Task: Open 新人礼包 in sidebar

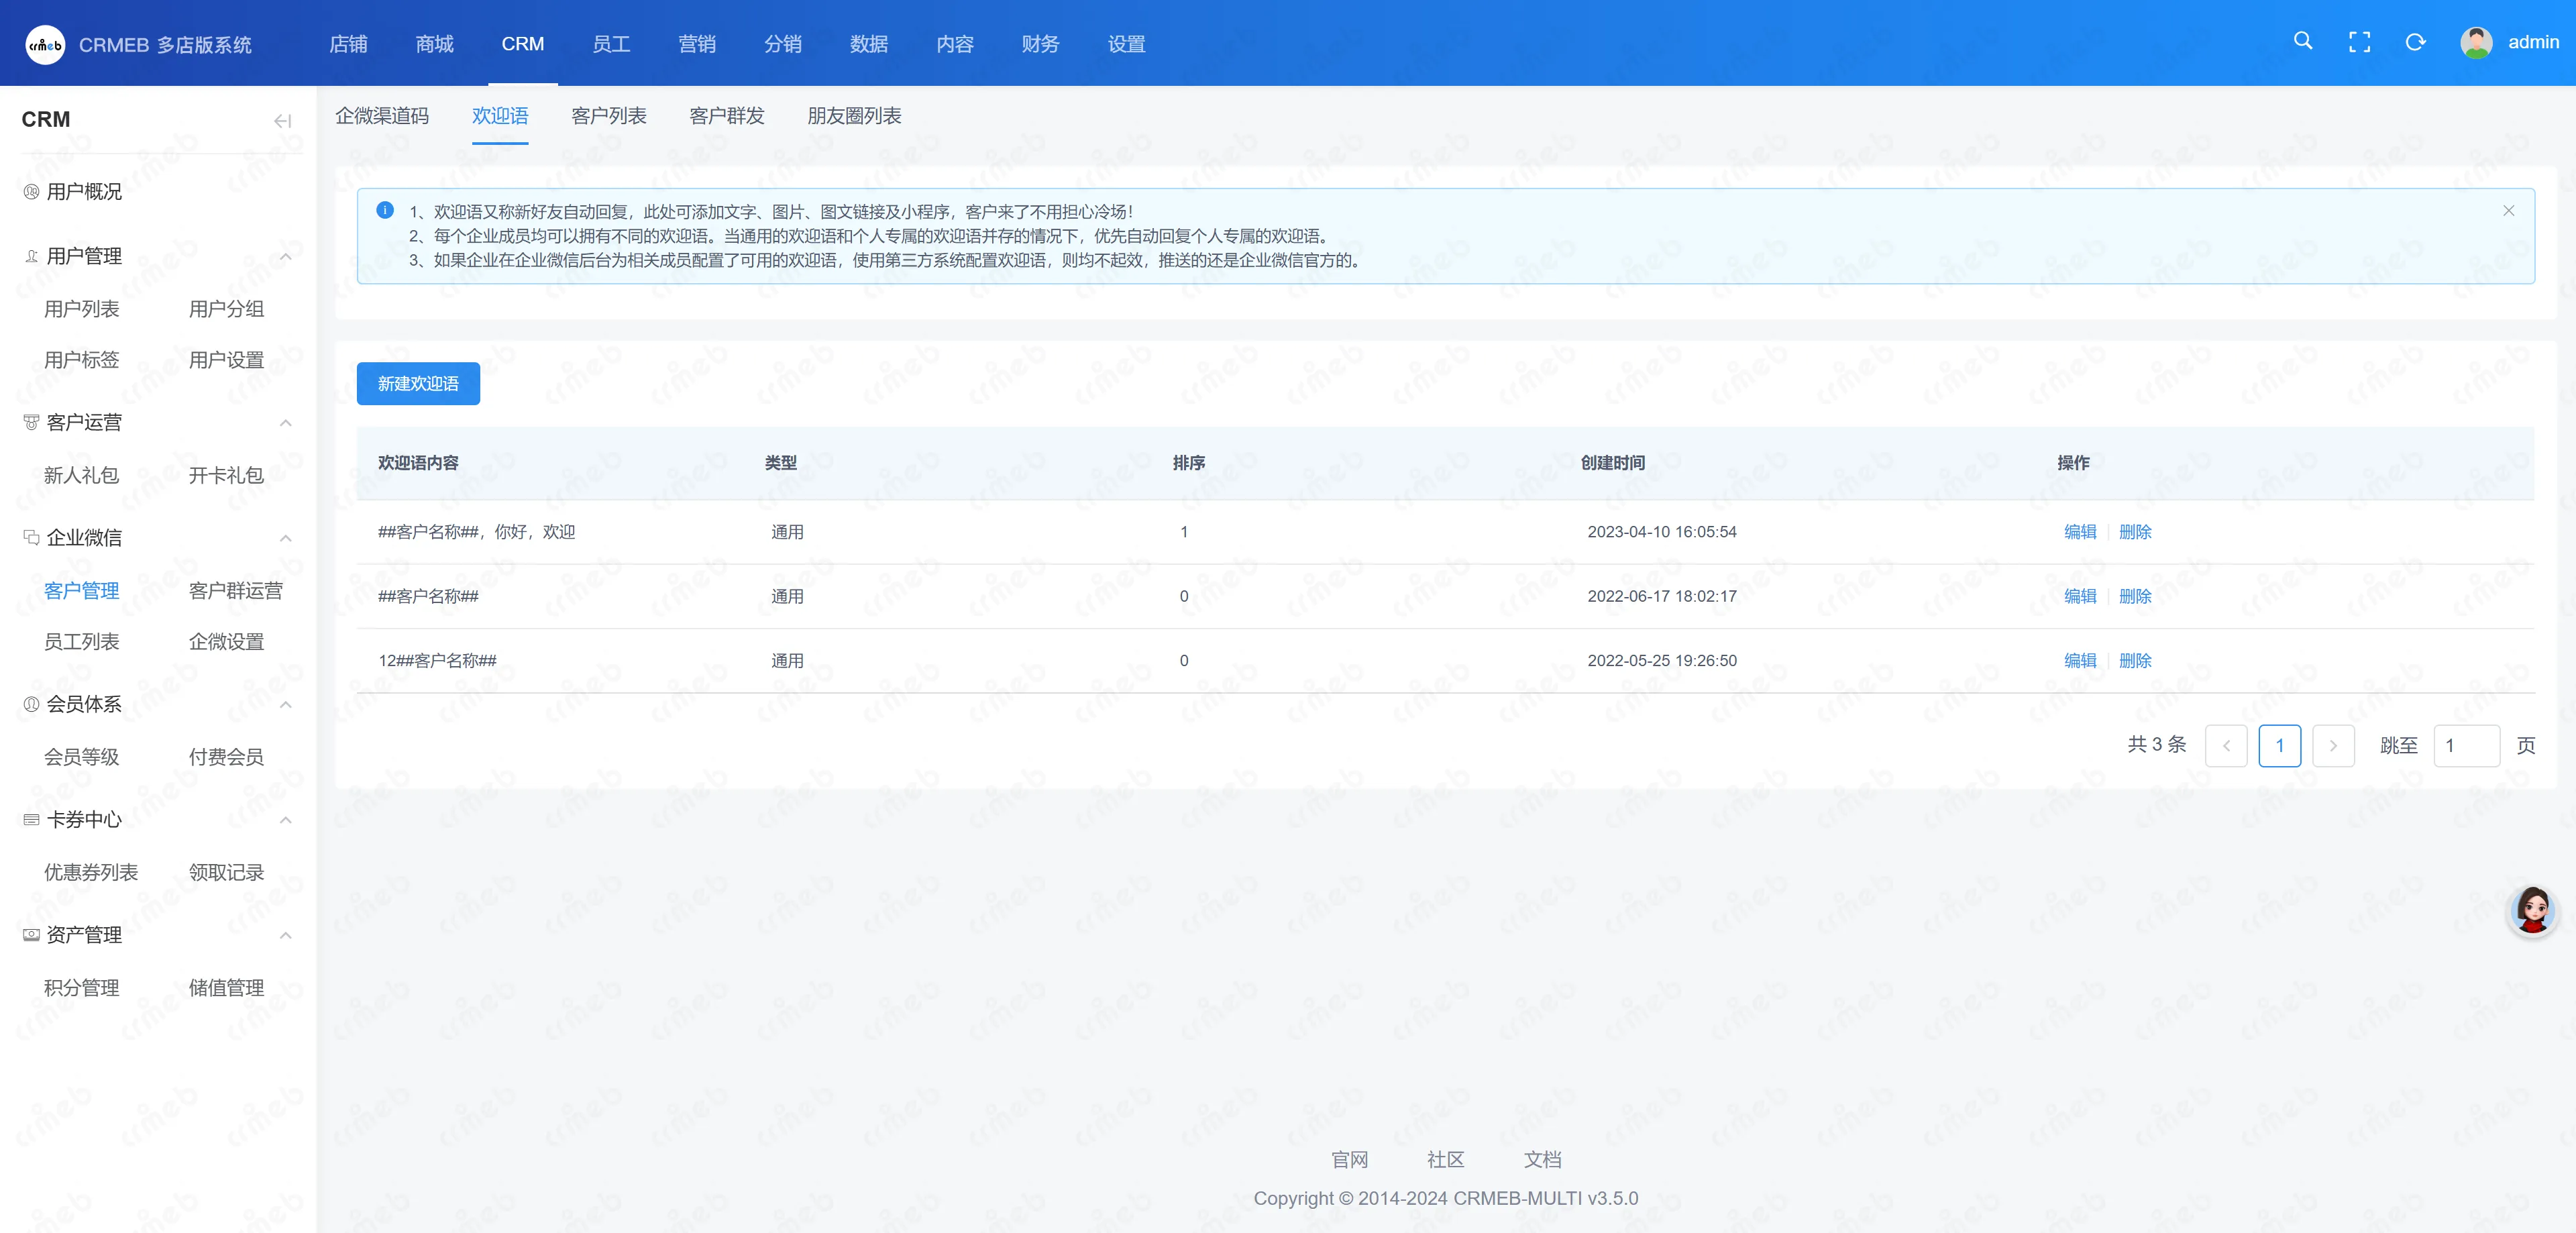Action: [x=82, y=475]
